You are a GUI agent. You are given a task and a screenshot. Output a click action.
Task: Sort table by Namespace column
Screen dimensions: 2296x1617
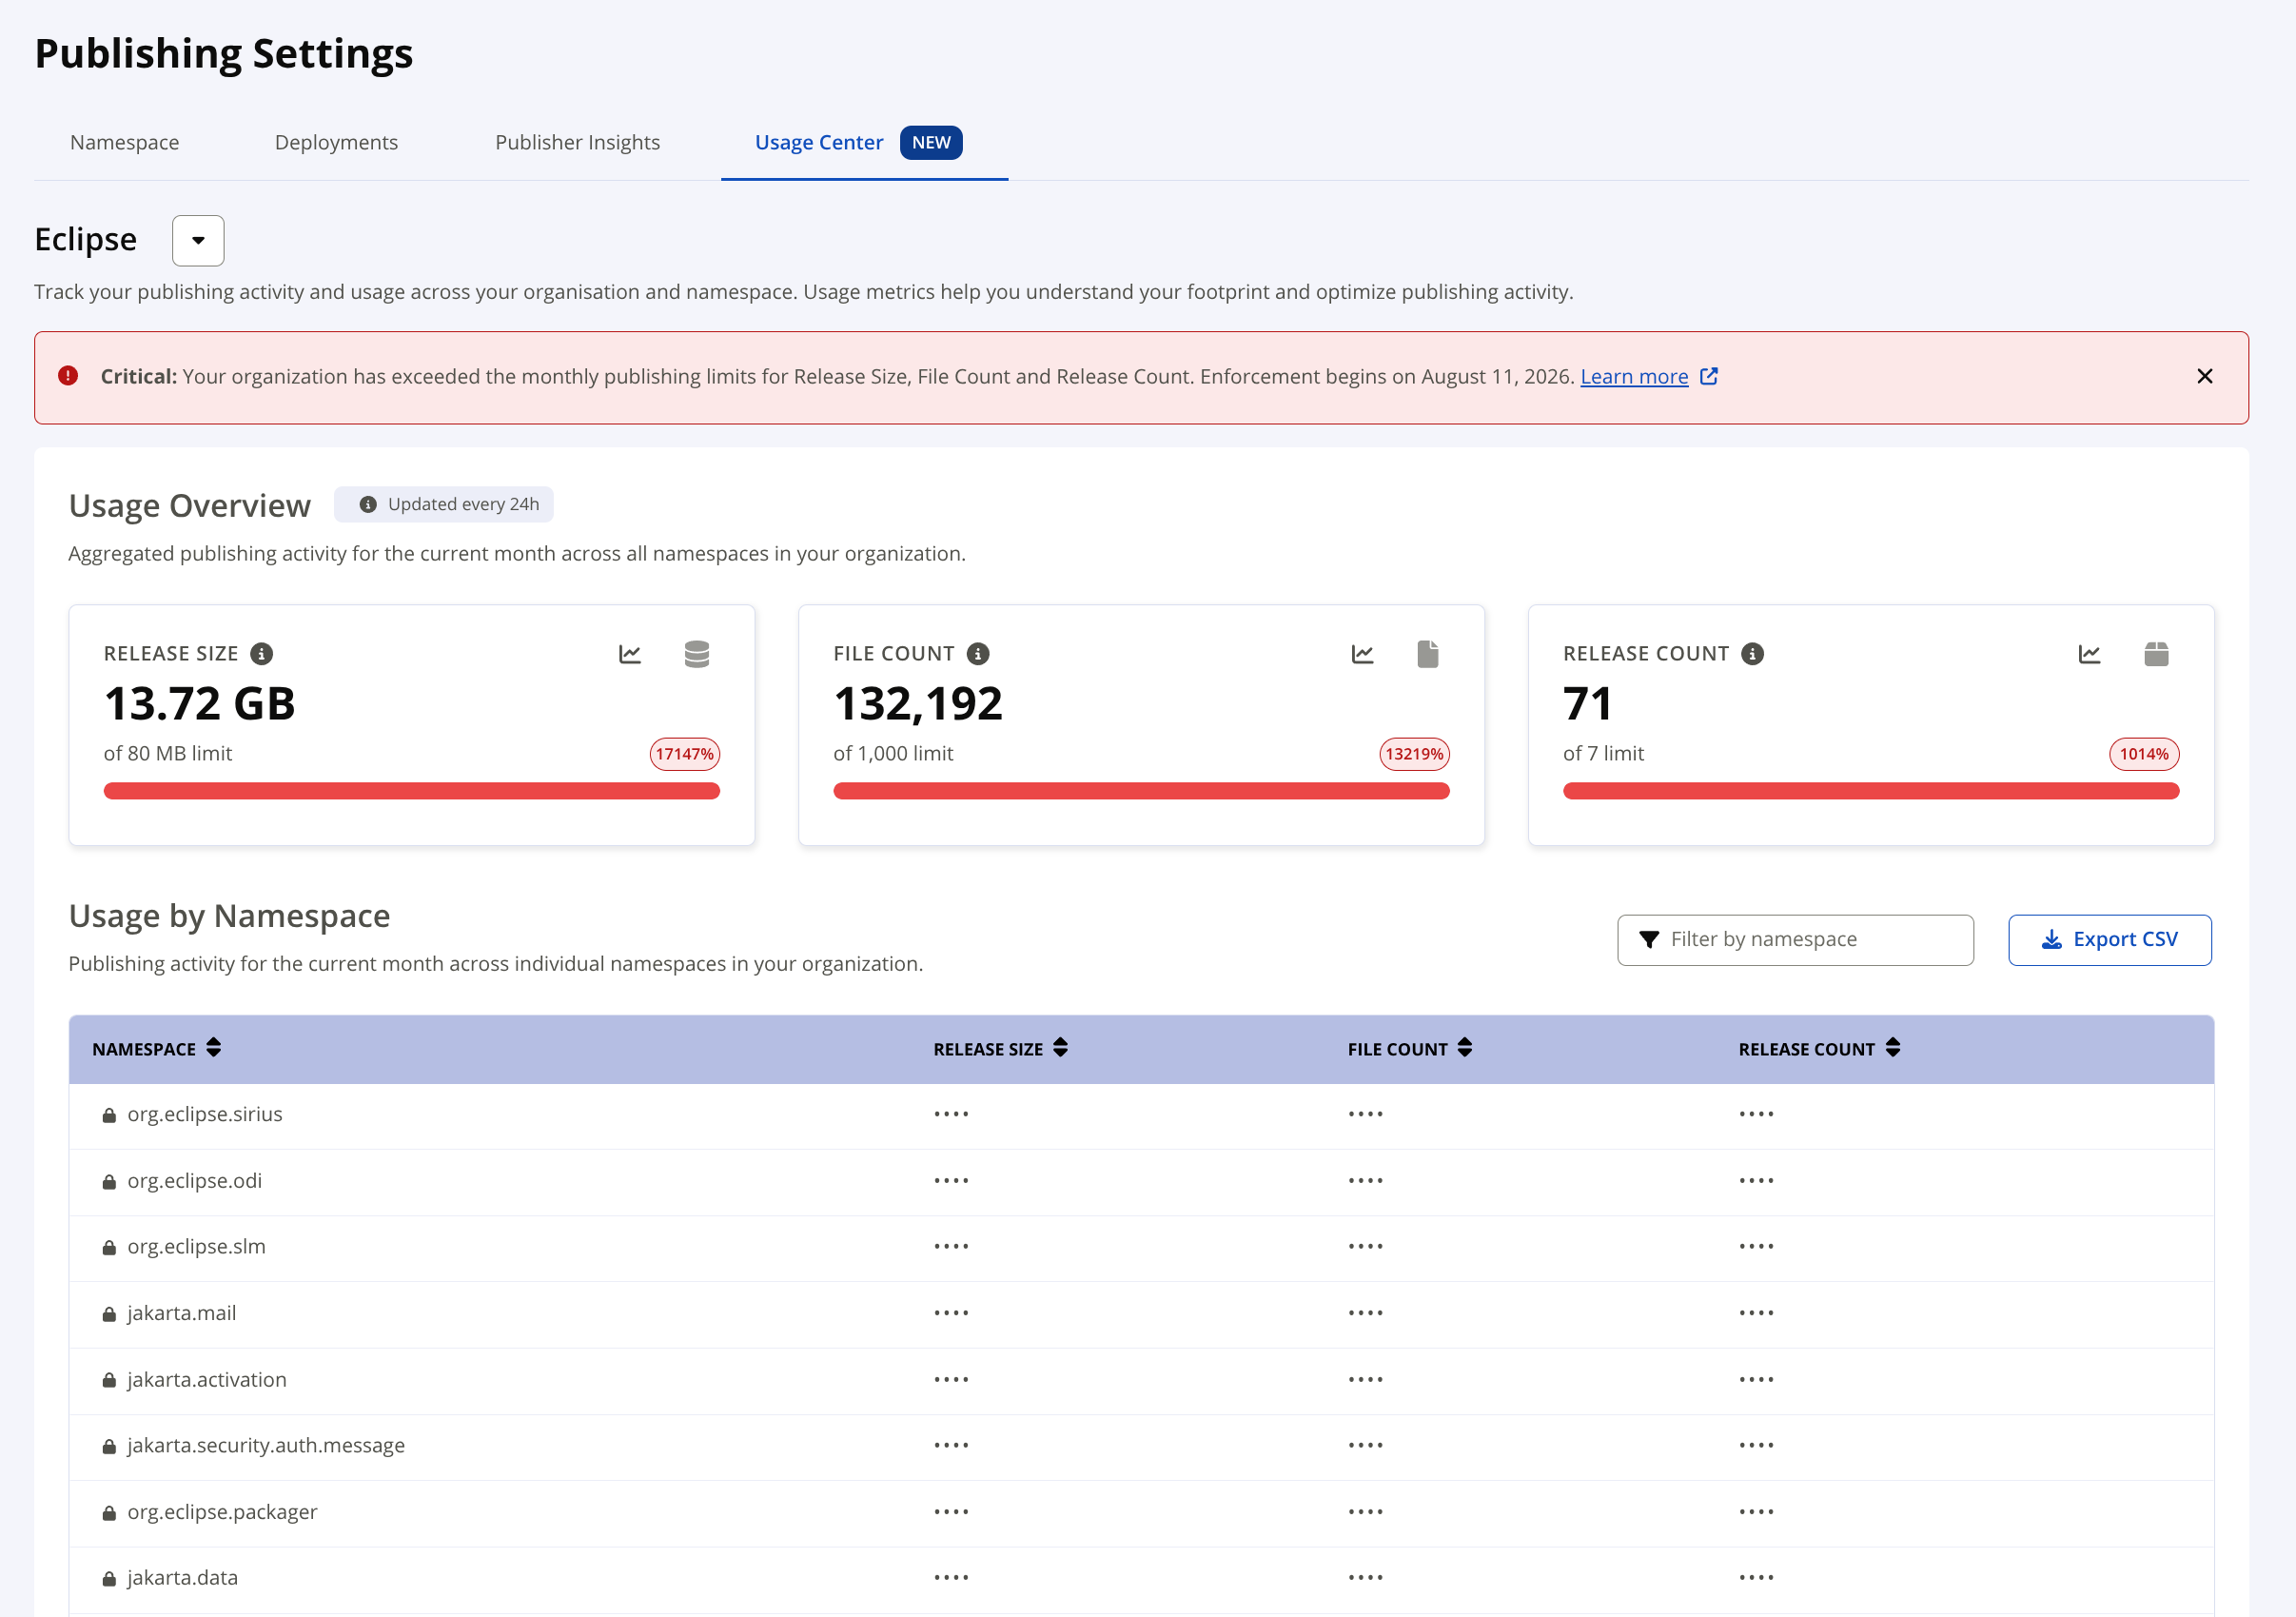click(214, 1048)
